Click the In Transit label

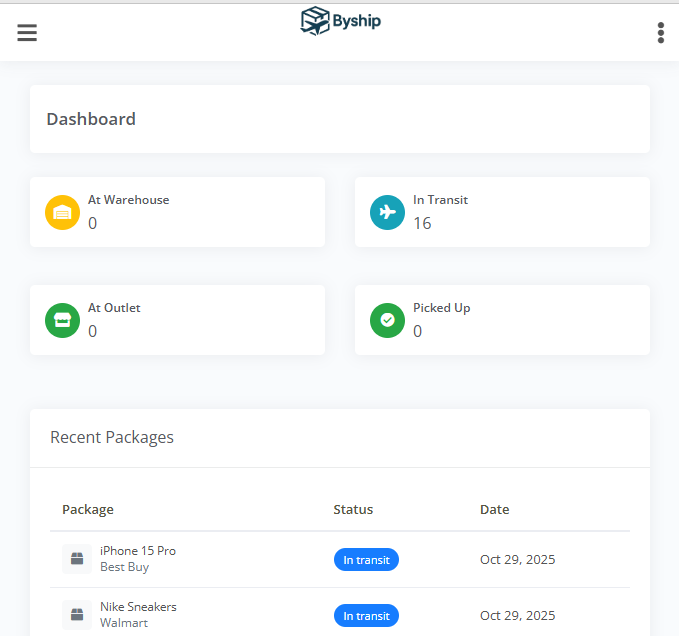click(440, 200)
